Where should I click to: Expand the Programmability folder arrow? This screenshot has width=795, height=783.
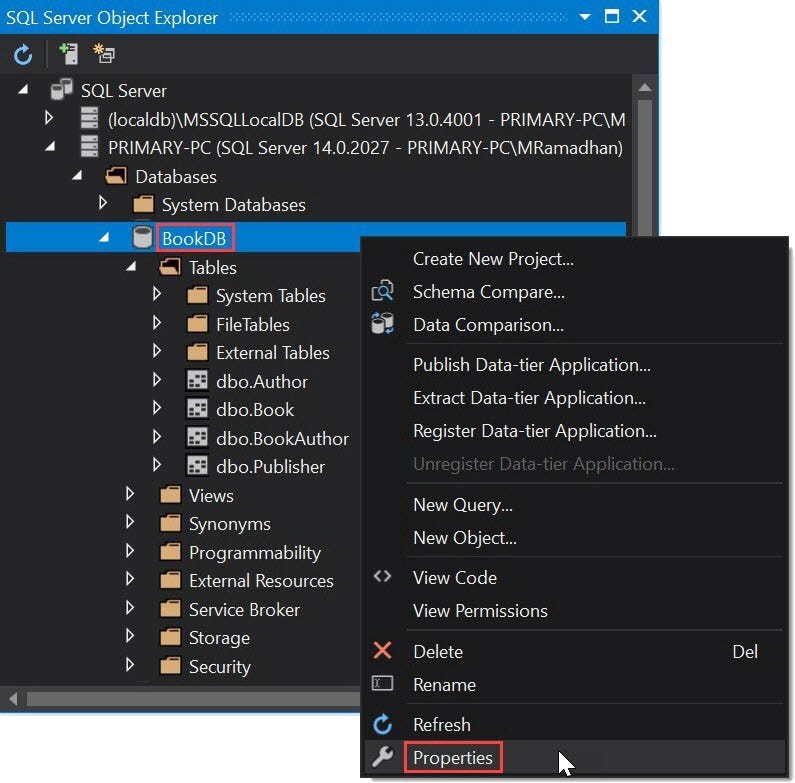(x=130, y=551)
